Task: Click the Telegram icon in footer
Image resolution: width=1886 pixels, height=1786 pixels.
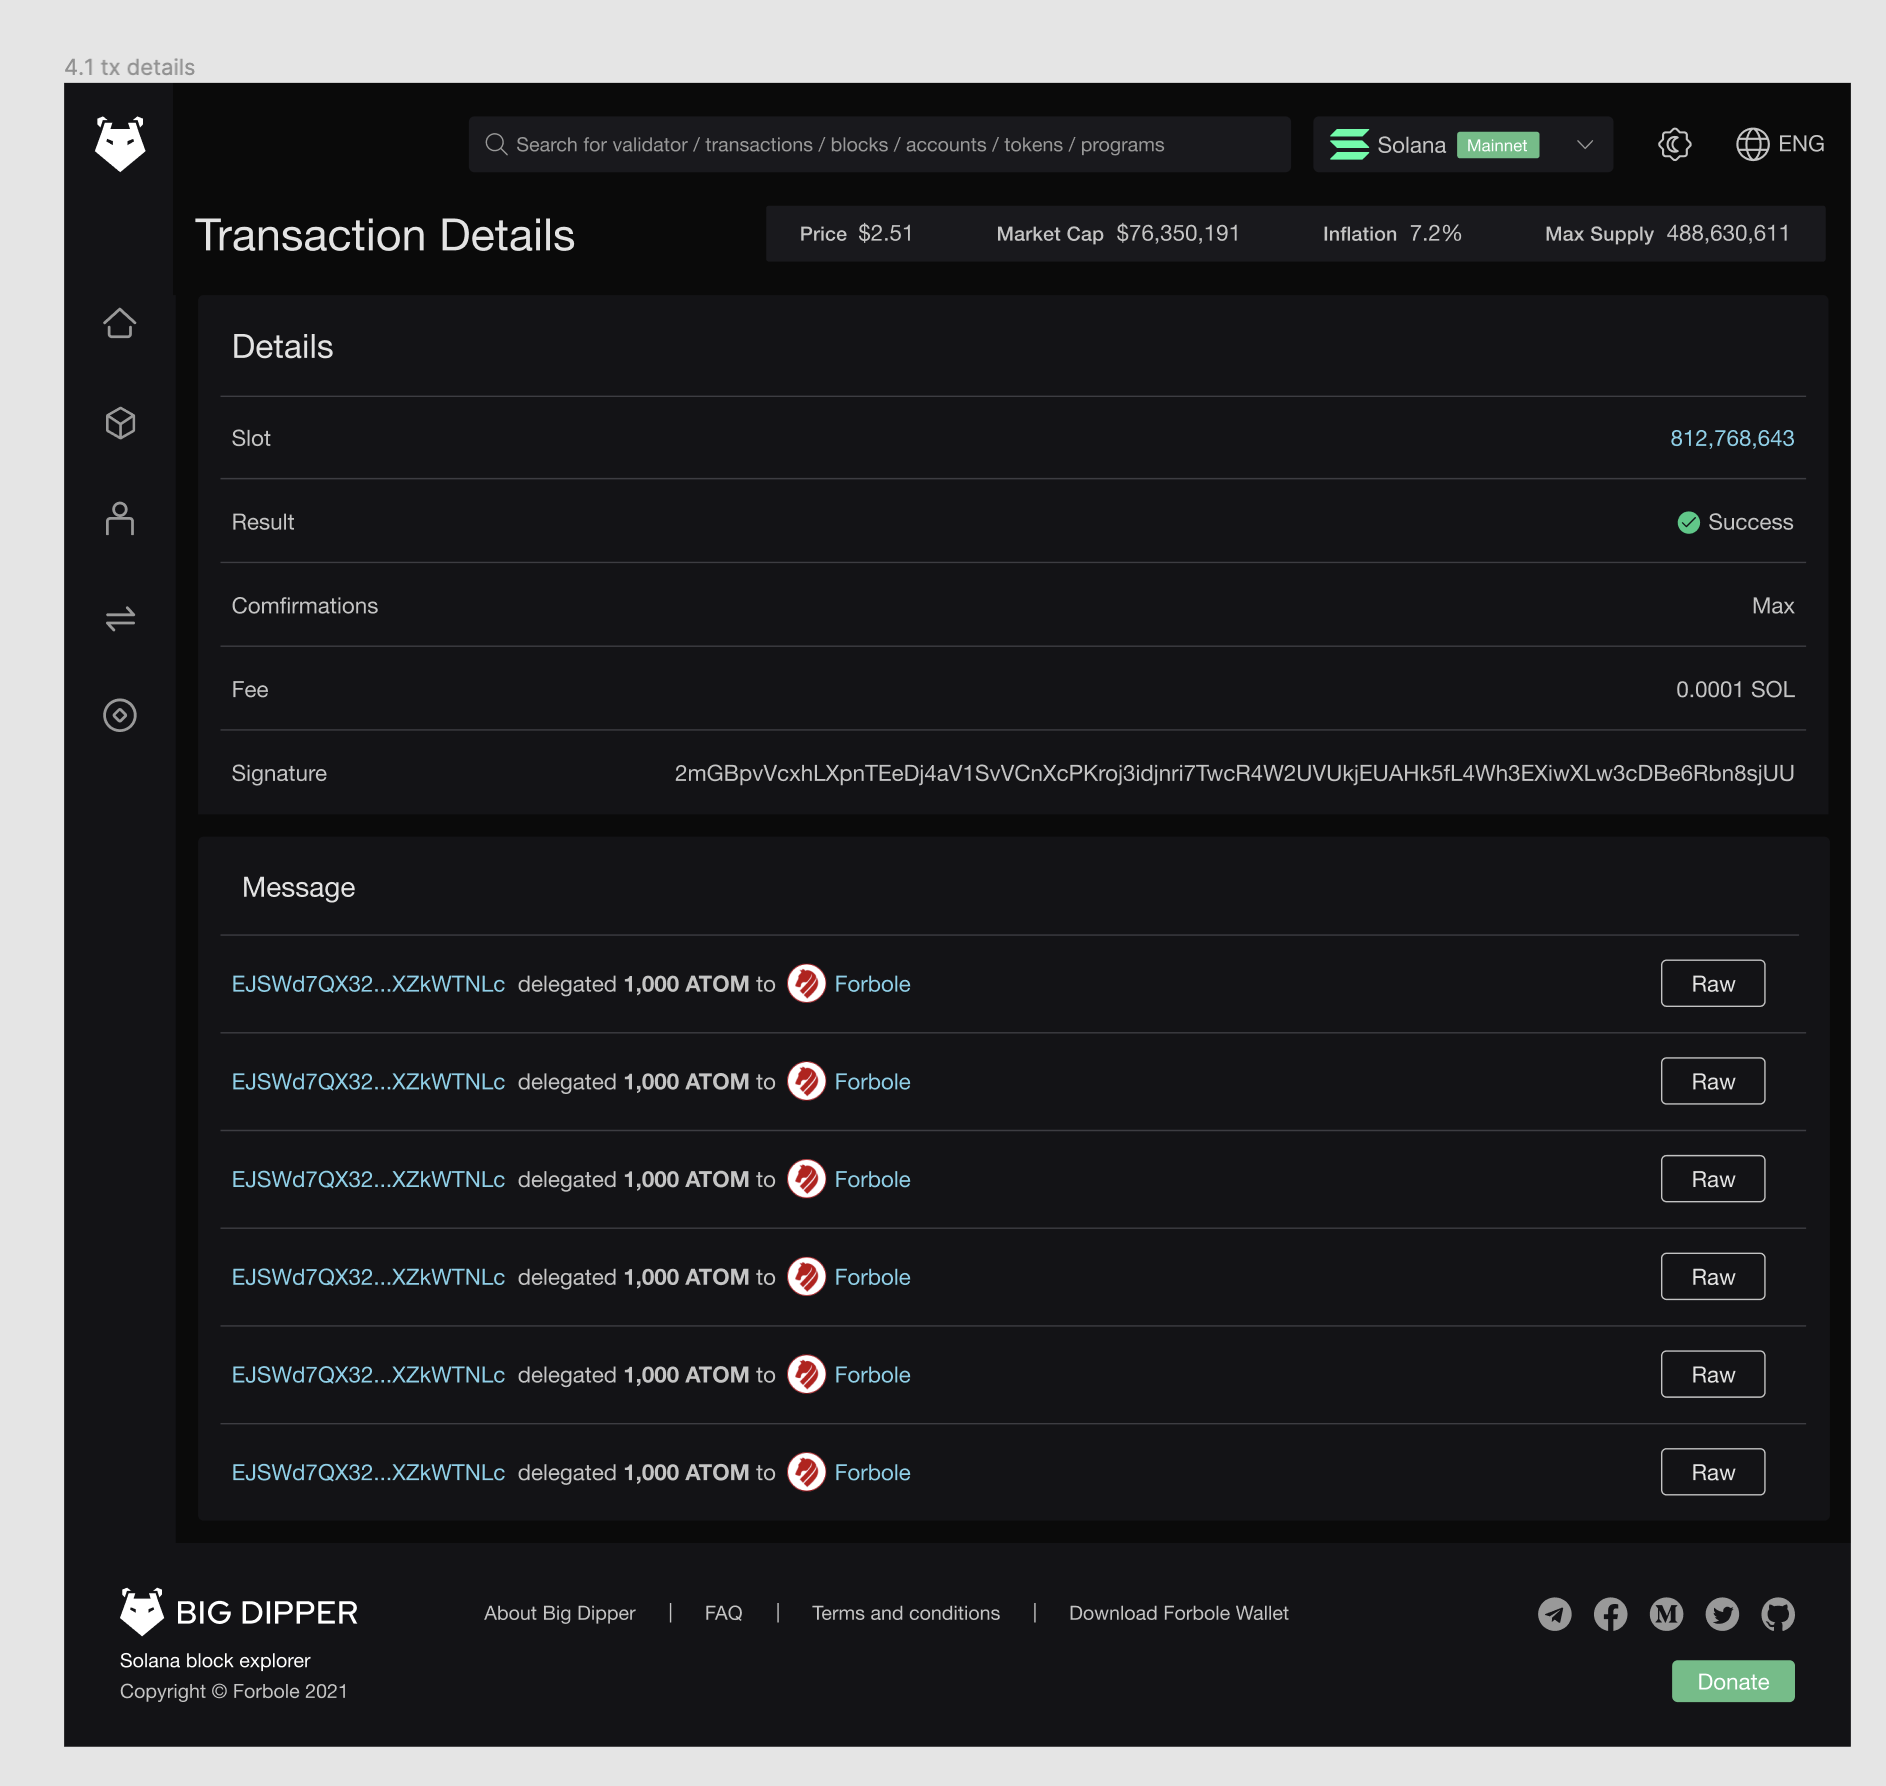Action: click(1555, 1612)
